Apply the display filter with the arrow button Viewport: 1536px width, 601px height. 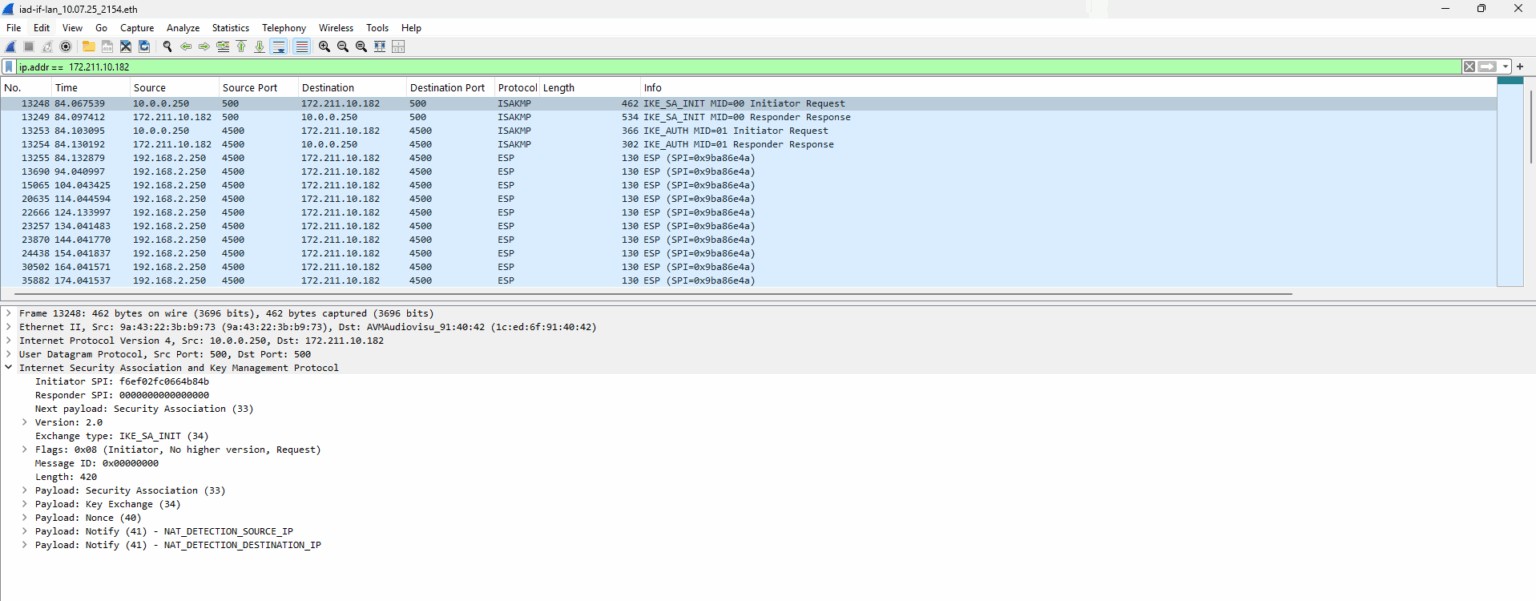point(1488,66)
